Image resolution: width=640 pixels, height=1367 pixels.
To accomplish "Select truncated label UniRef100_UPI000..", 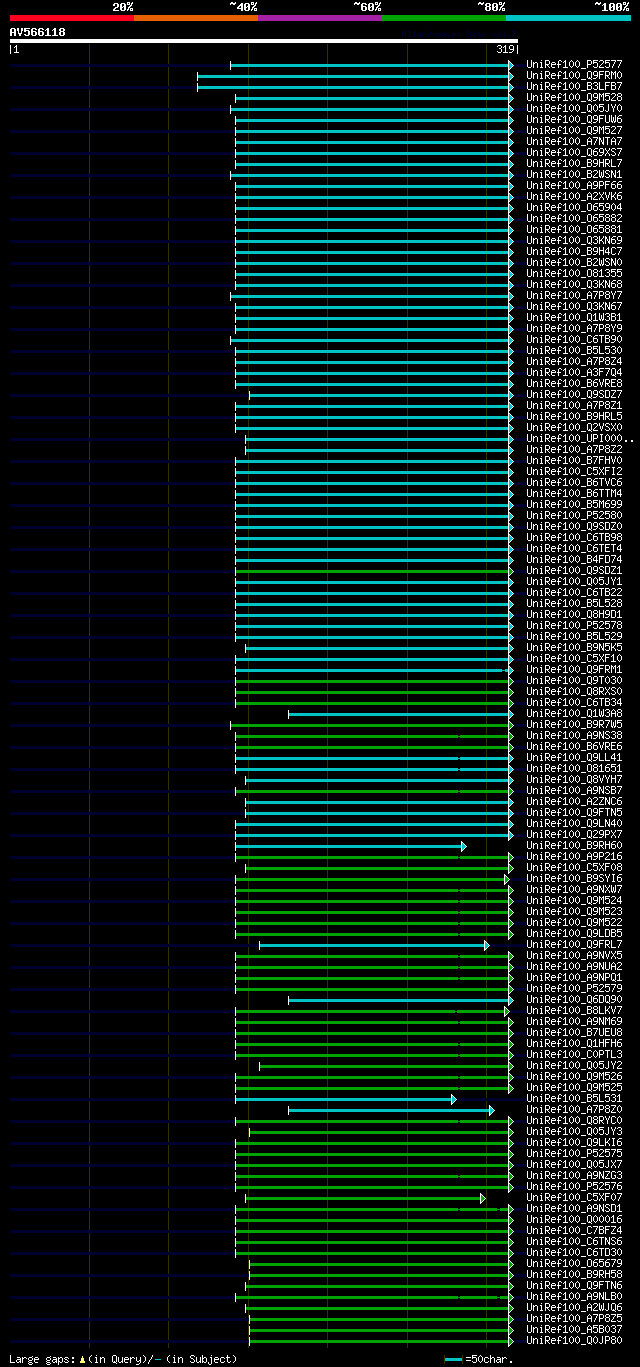I will pos(579,439).
